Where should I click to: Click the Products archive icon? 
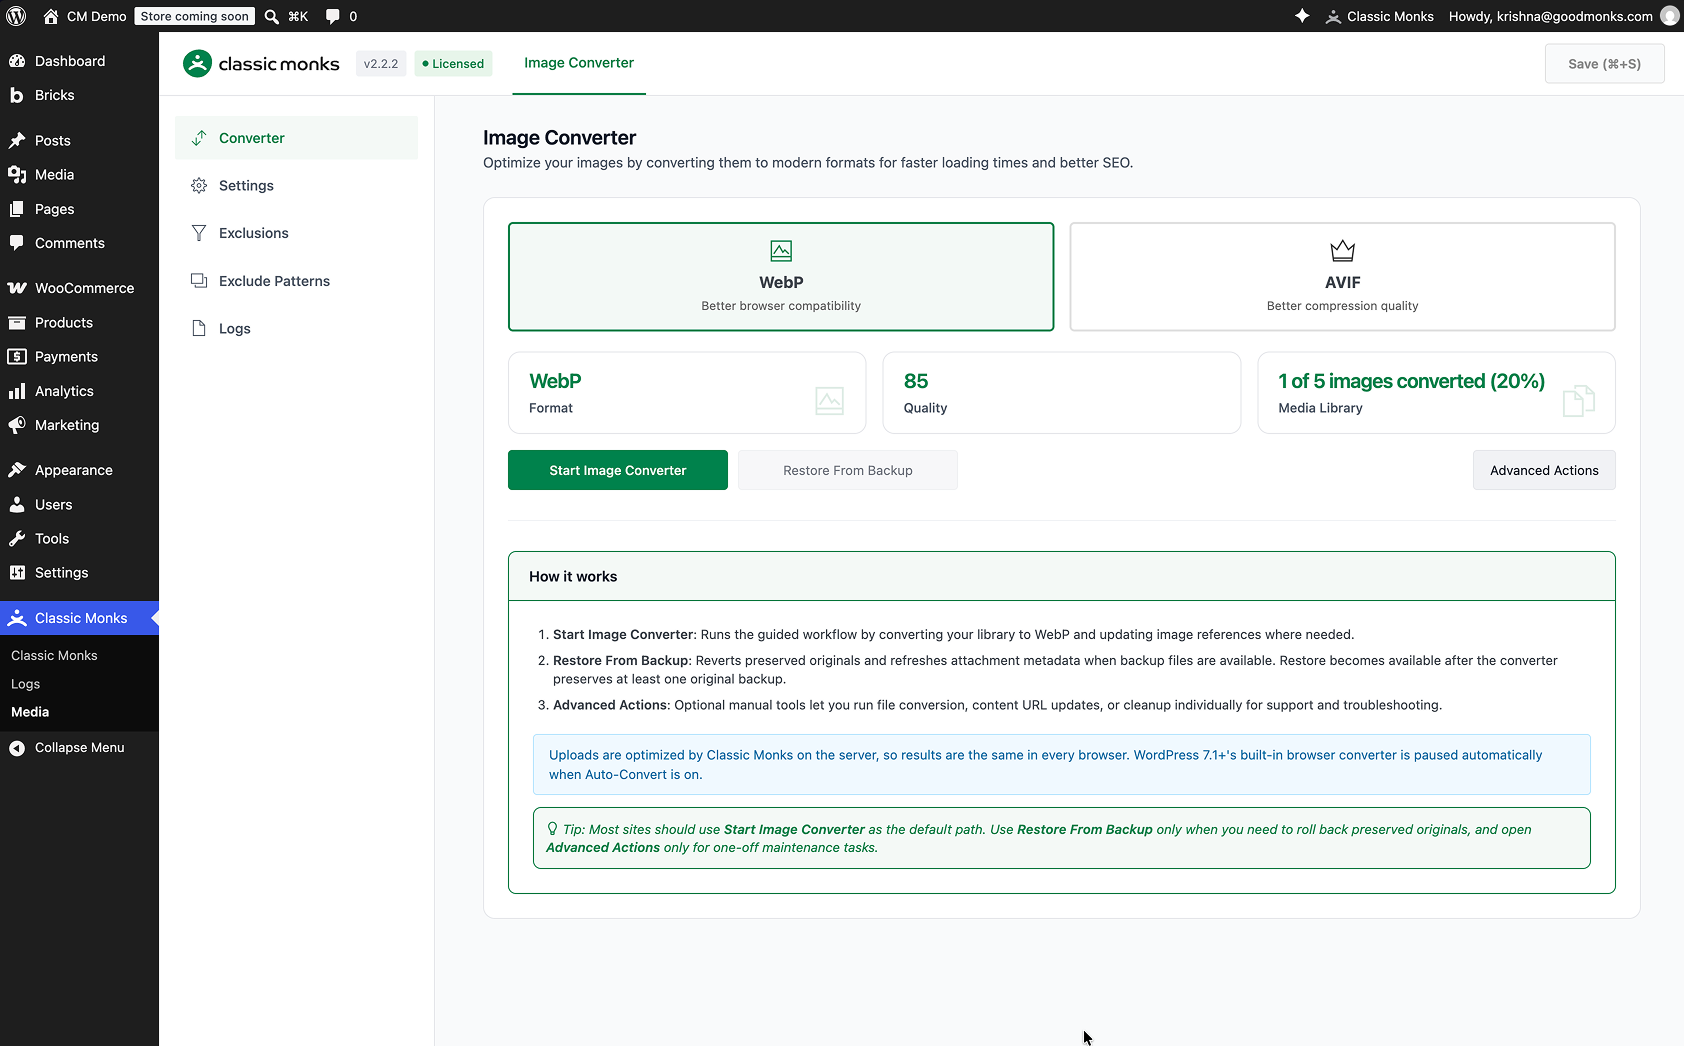17,322
